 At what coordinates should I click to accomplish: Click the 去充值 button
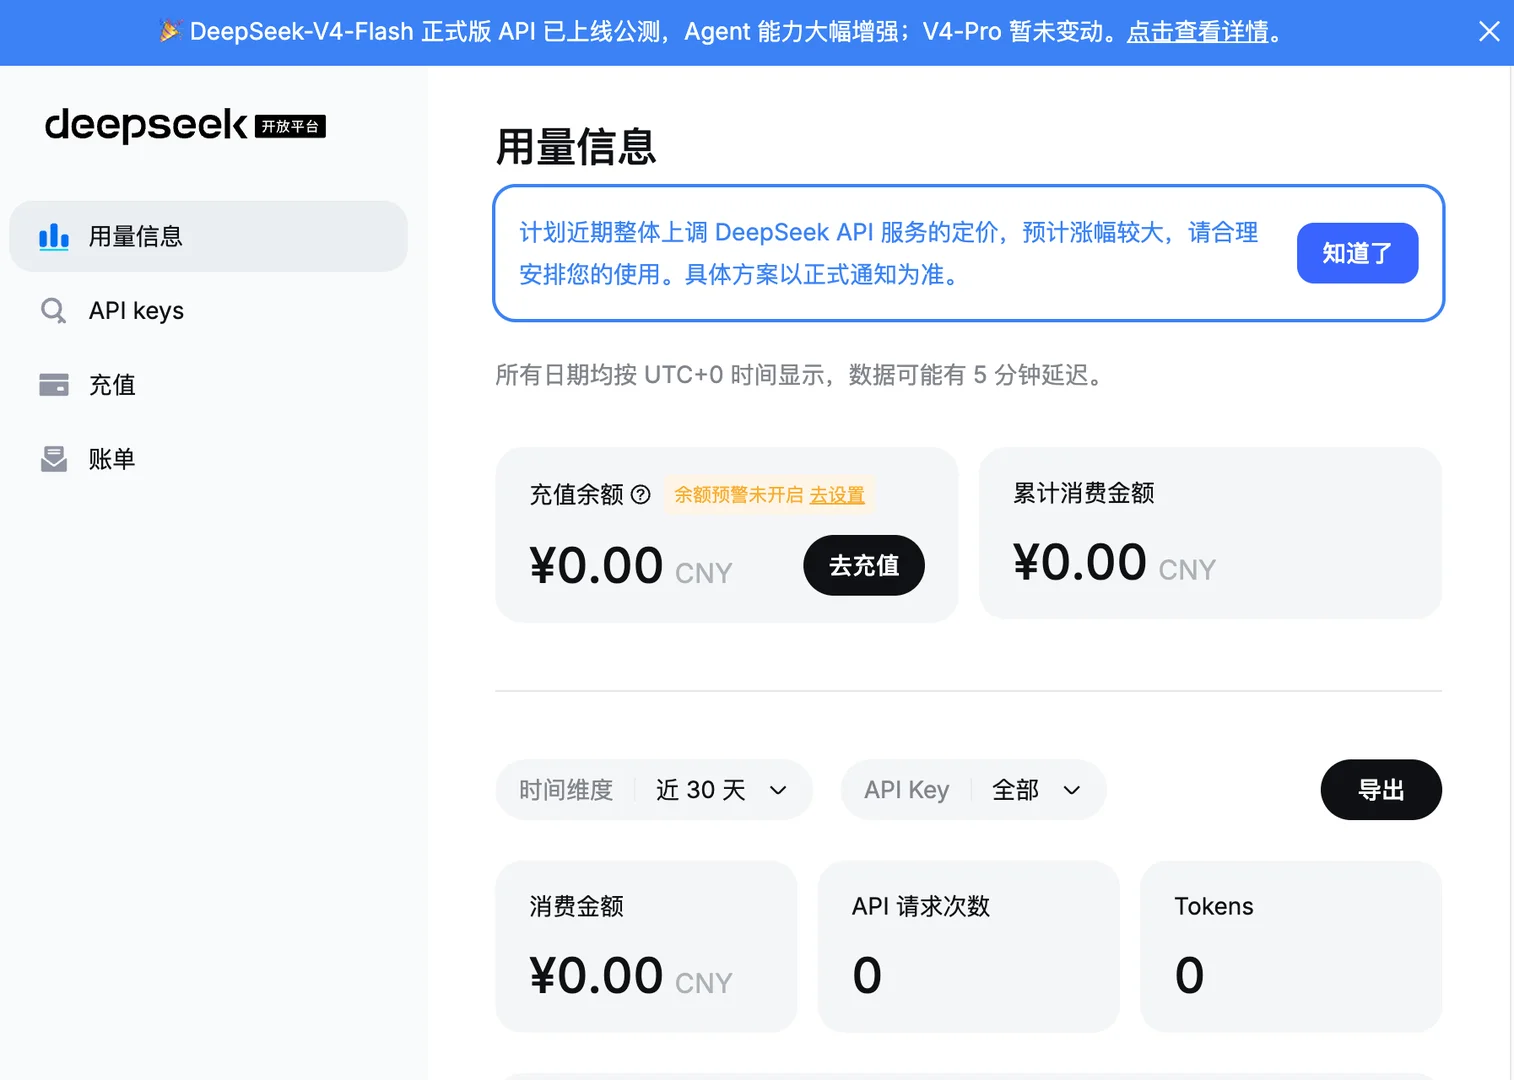[x=864, y=565]
